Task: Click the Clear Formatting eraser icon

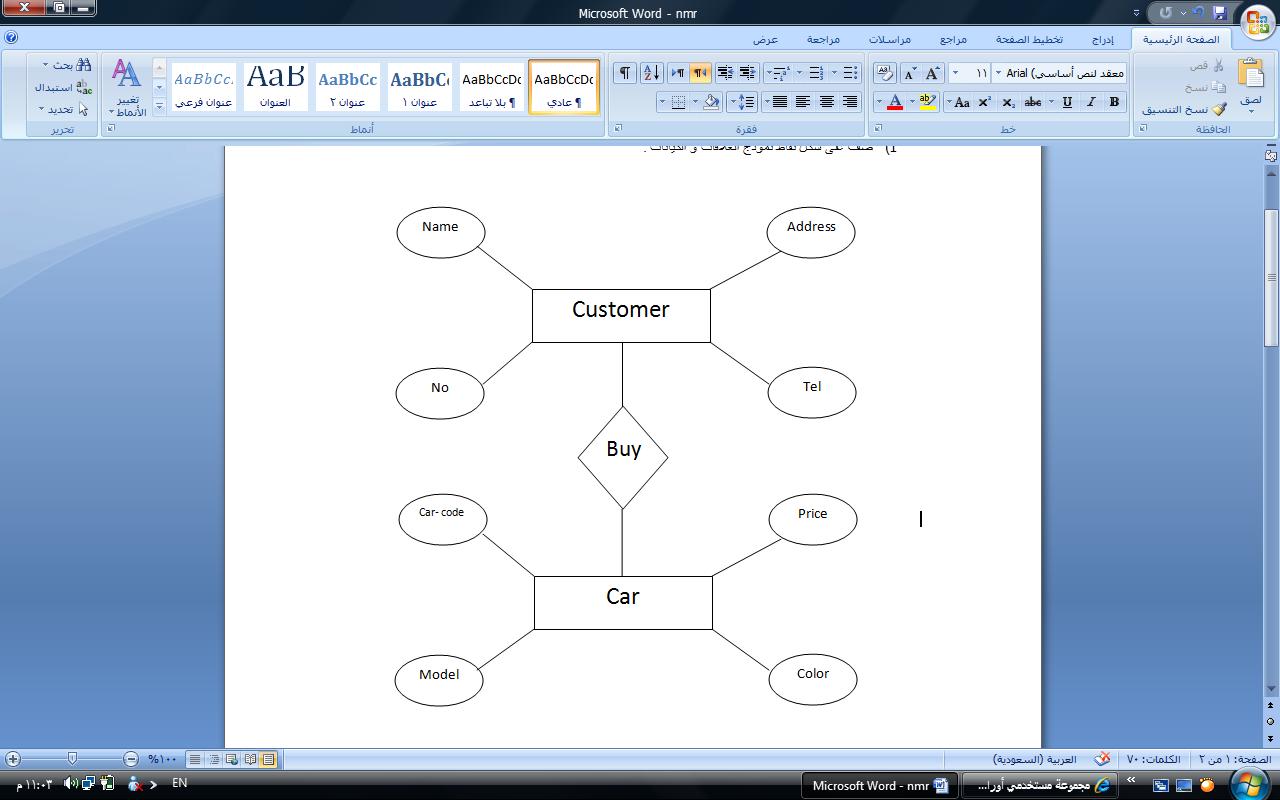Action: tap(885, 73)
